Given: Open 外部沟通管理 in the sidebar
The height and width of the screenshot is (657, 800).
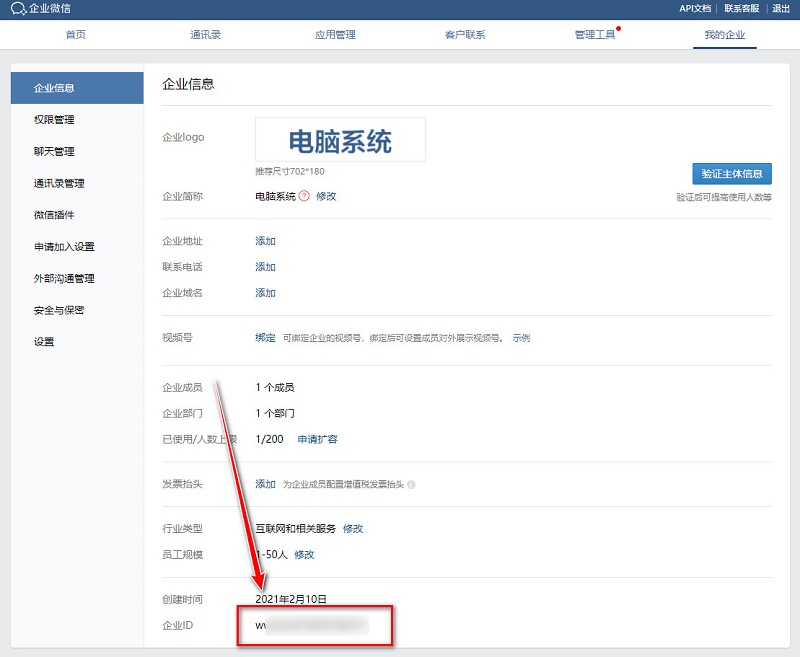Looking at the screenshot, I should click(64, 279).
